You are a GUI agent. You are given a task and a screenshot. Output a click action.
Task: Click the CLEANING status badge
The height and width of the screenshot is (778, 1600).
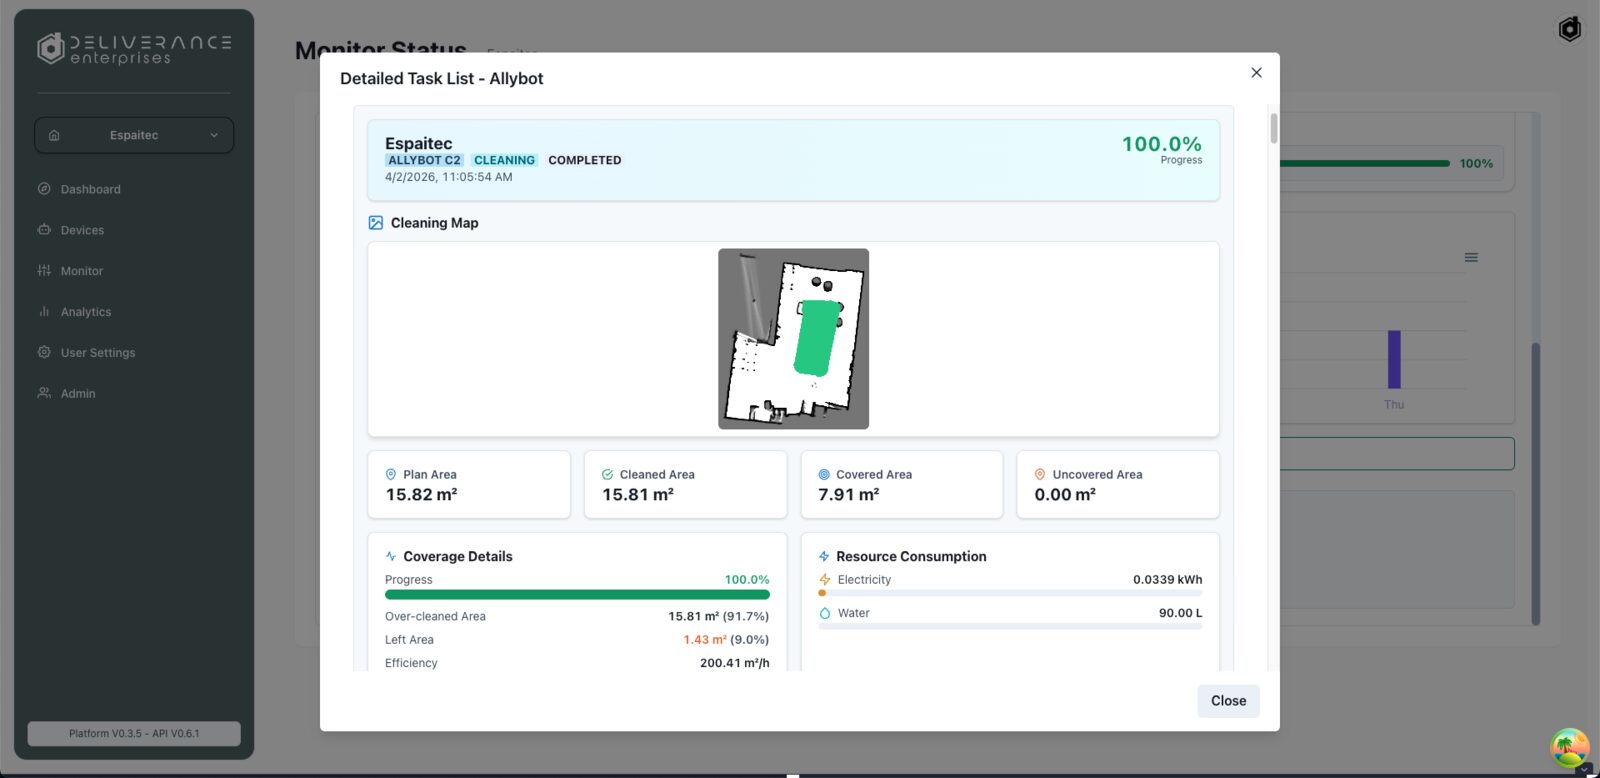504,160
